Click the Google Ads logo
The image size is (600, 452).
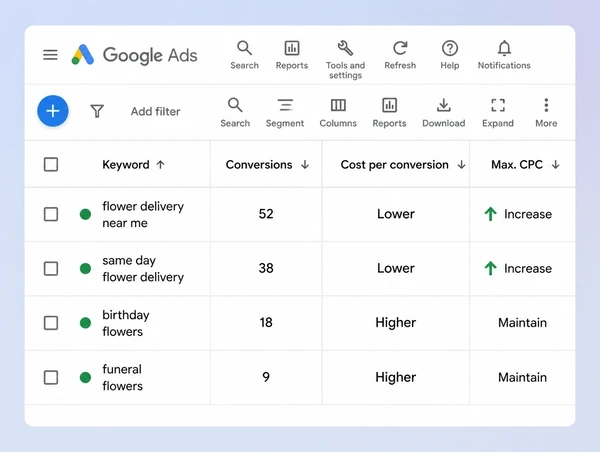[x=134, y=55]
